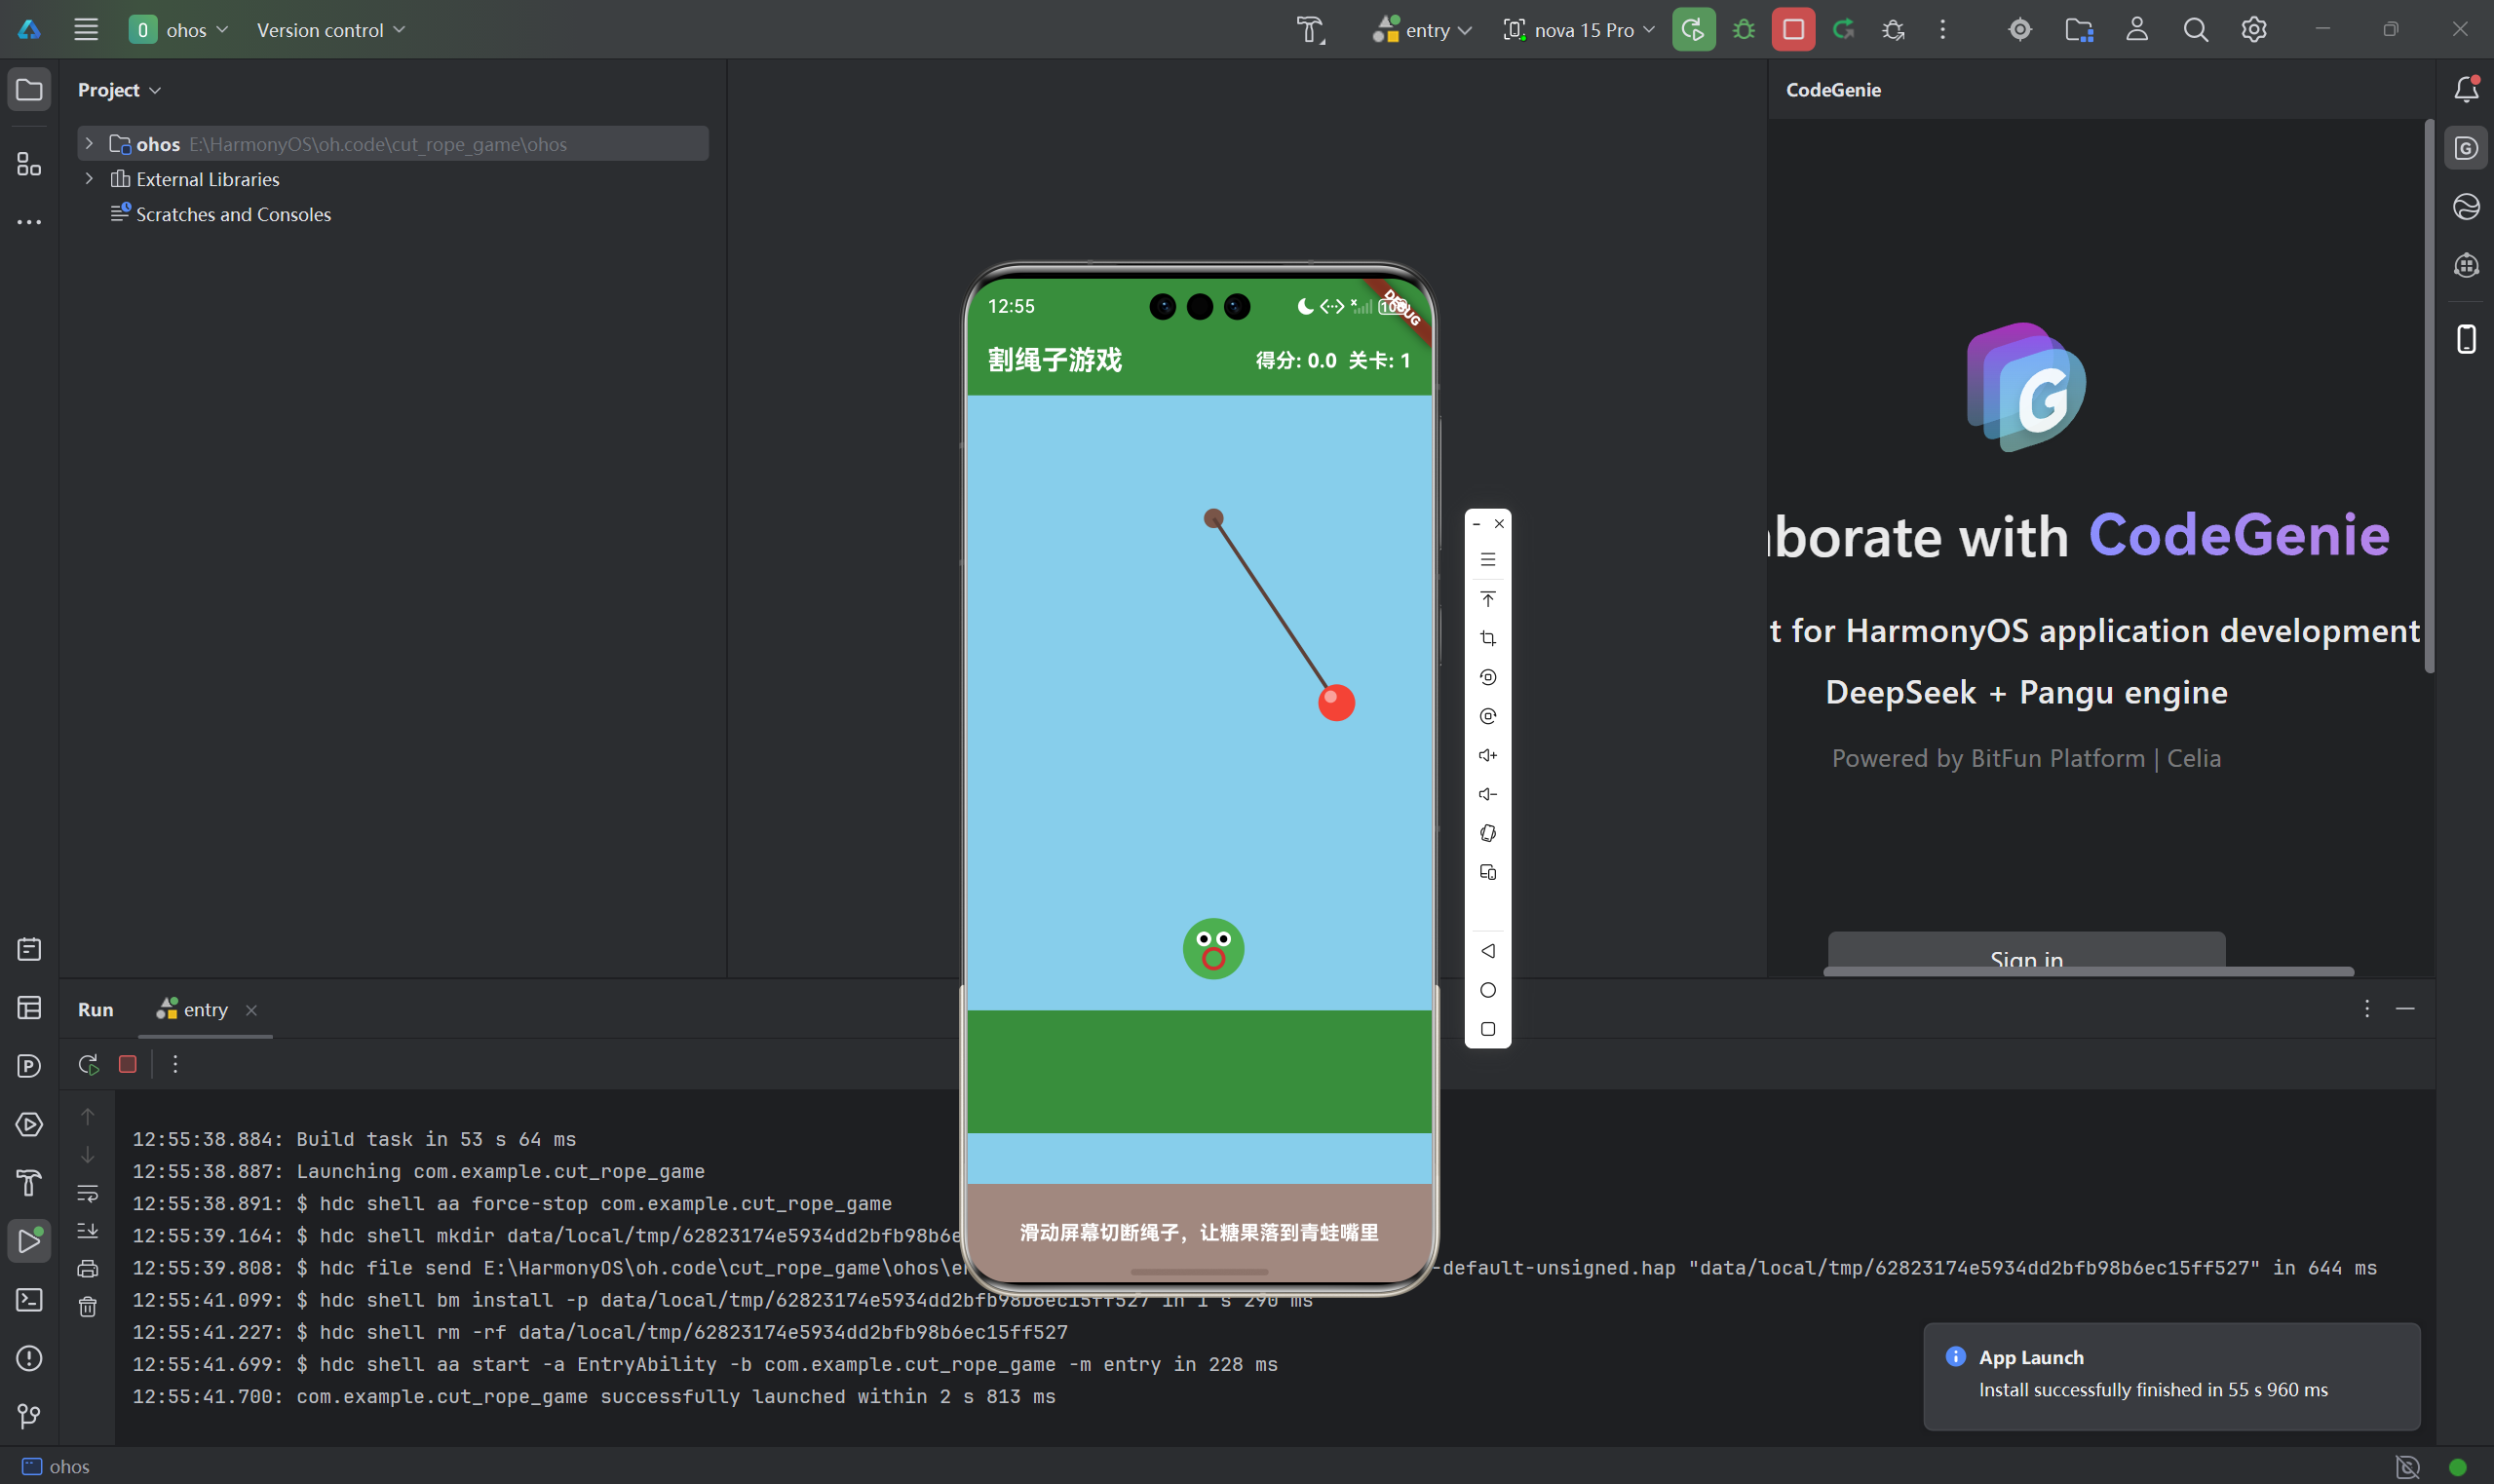Toggle soft-wrap in Run console
Viewport: 2494px width, 1484px height.
pos(88,1193)
